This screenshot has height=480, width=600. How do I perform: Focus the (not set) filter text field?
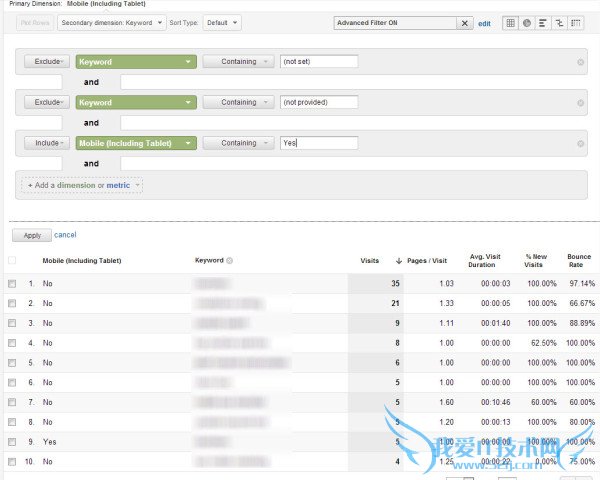point(319,62)
